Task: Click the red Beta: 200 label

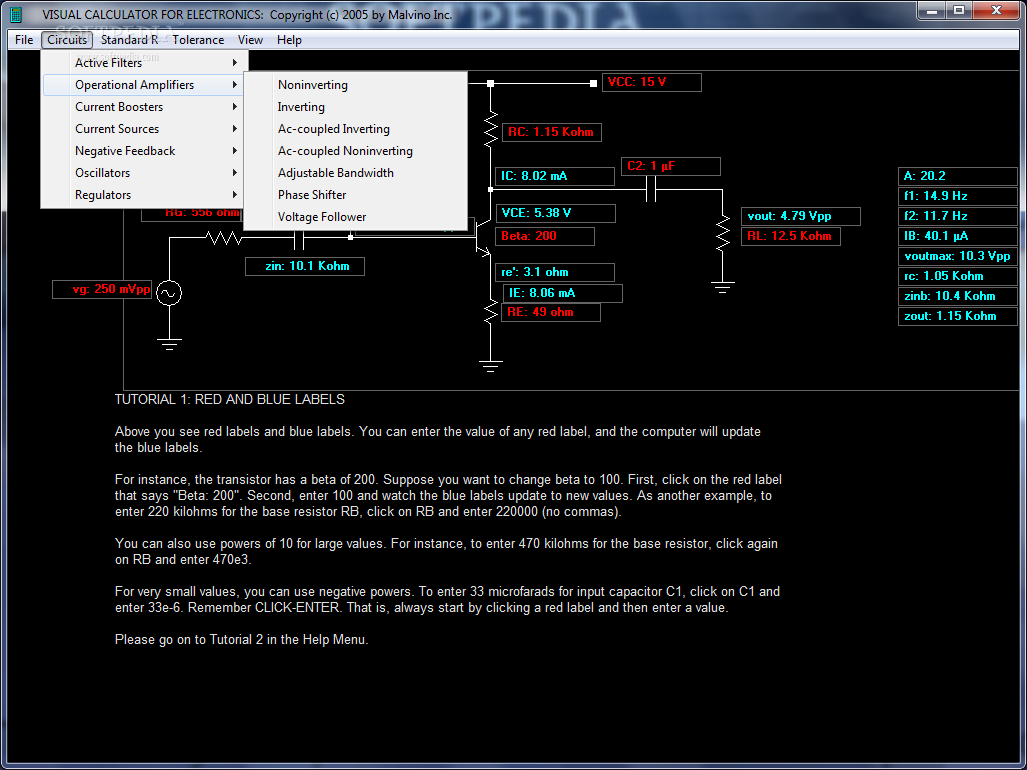Action: pos(545,236)
